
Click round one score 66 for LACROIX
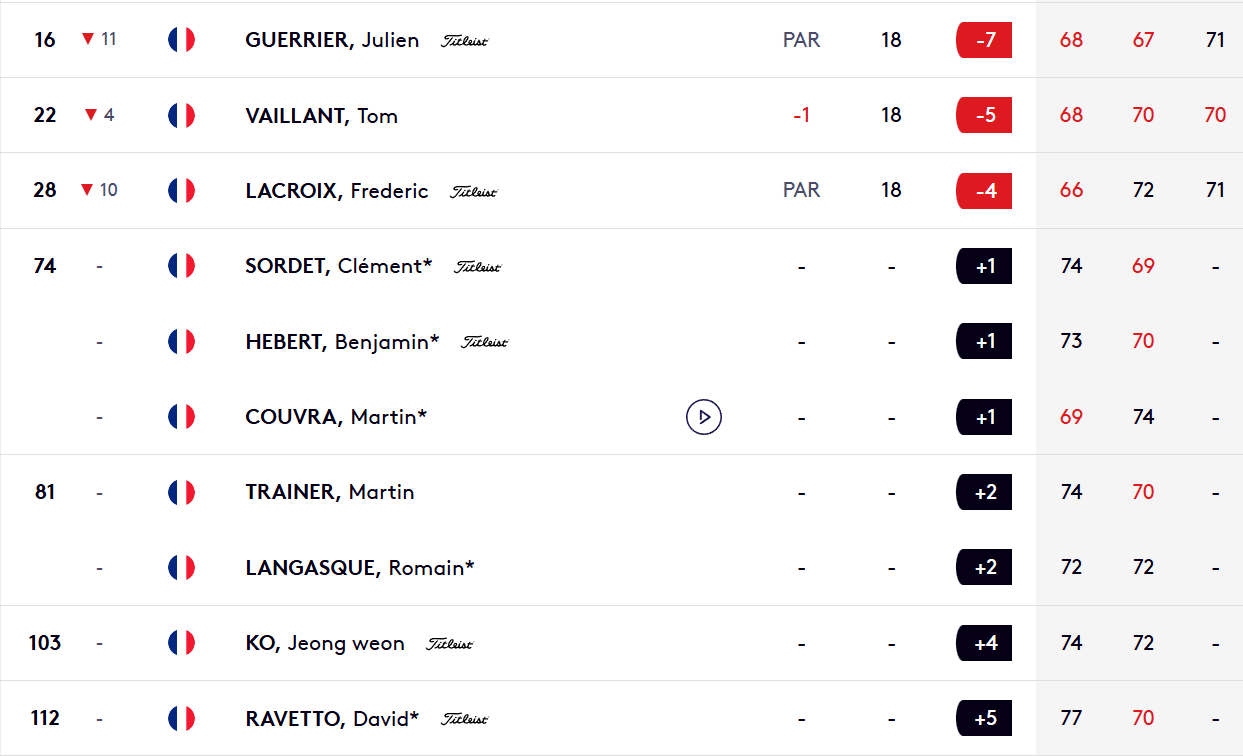coord(1071,190)
